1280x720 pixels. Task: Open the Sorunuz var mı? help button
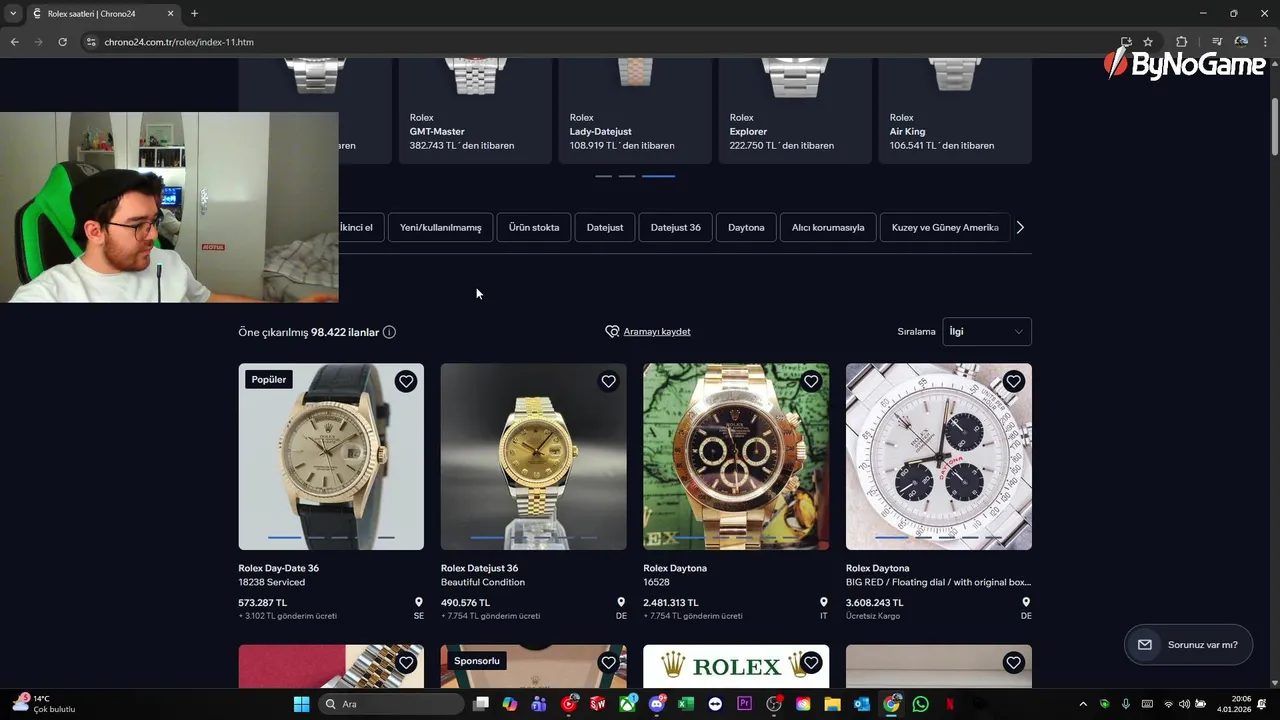(1189, 645)
